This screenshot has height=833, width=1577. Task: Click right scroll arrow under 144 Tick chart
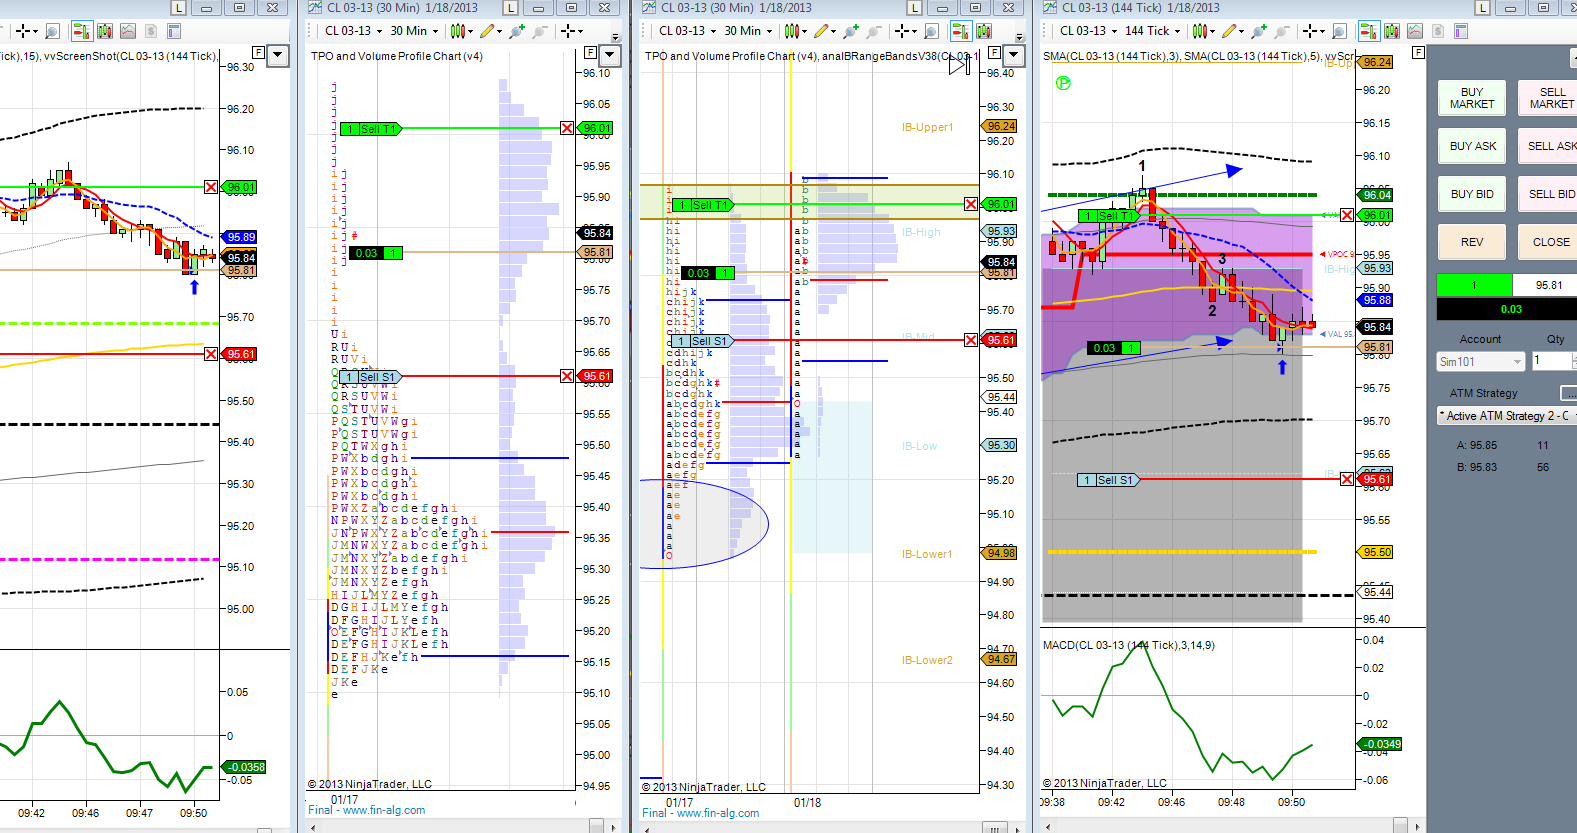click(x=1417, y=826)
